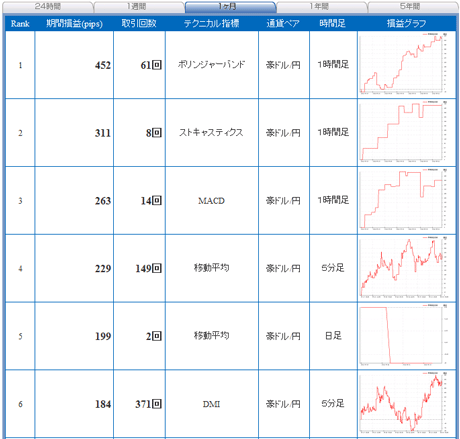
Task: Switch to the 24時間 tab
Action: click(48, 7)
